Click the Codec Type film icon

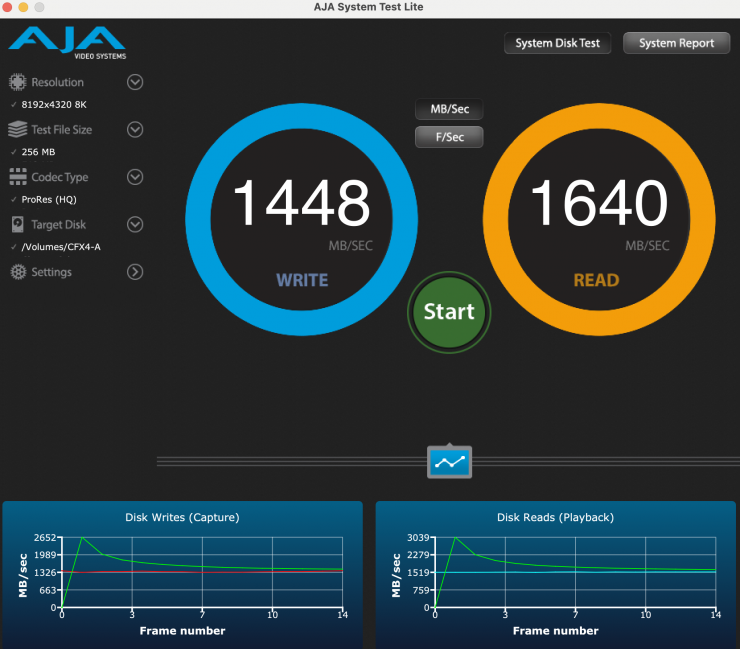click(17, 177)
